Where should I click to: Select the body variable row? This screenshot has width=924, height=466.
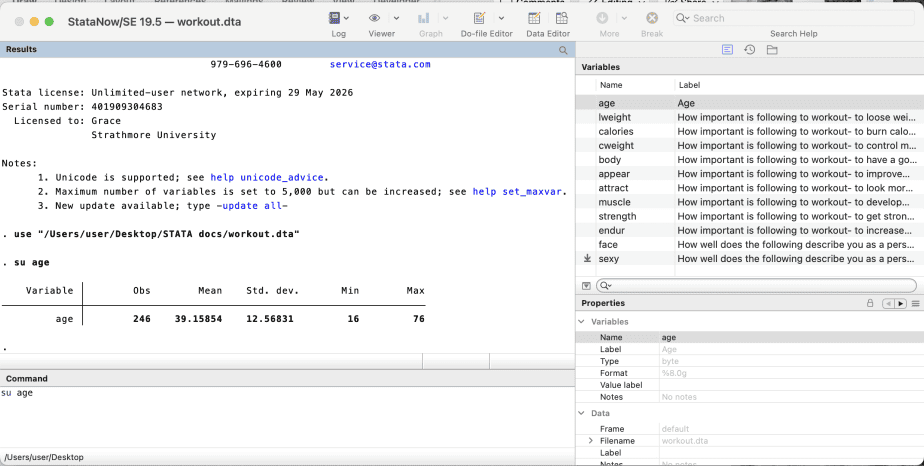click(x=750, y=160)
